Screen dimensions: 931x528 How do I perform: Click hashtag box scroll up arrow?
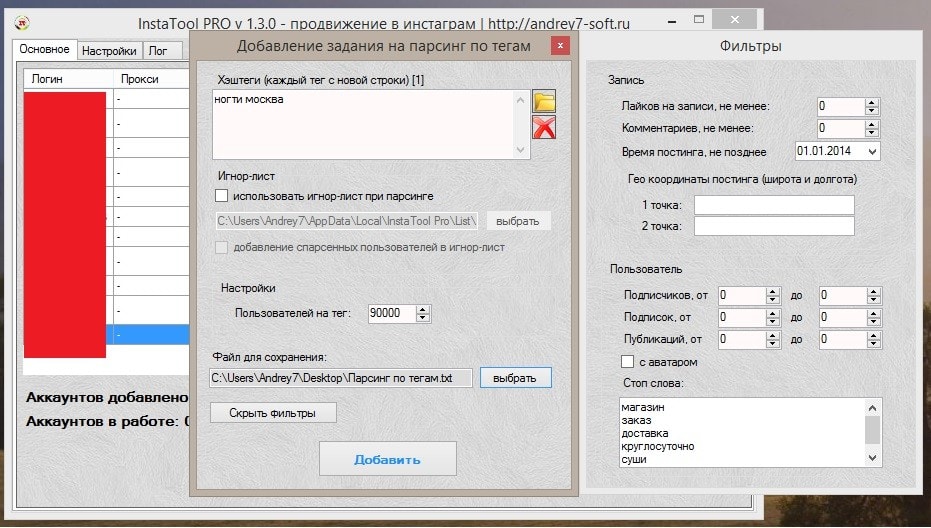tap(521, 99)
